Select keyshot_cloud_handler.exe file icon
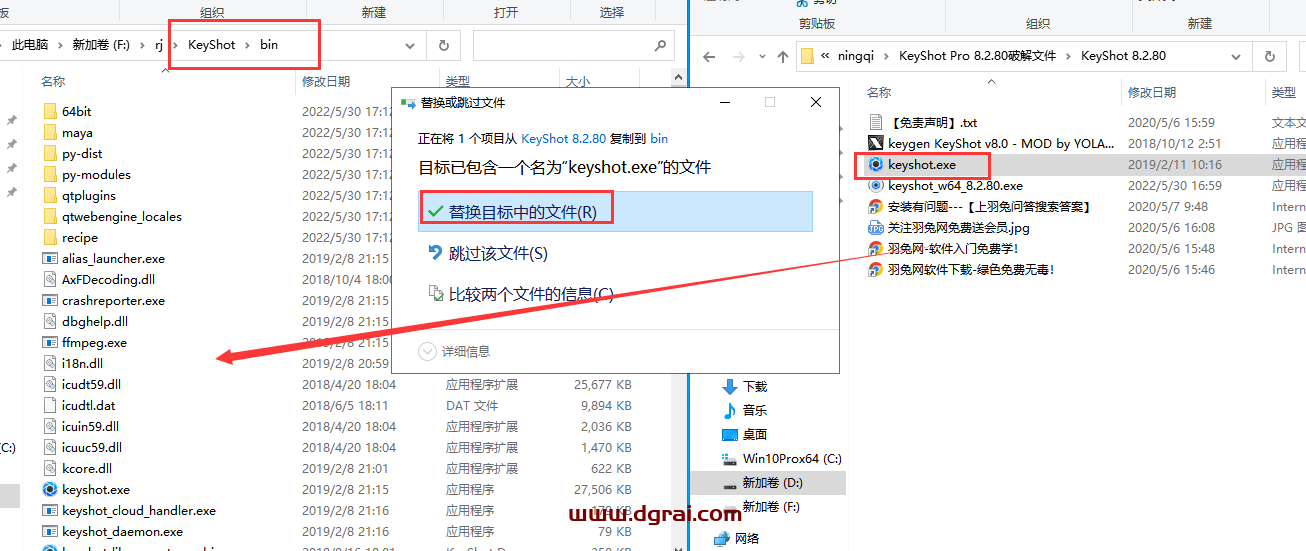The width and height of the screenshot is (1306, 551). 50,510
